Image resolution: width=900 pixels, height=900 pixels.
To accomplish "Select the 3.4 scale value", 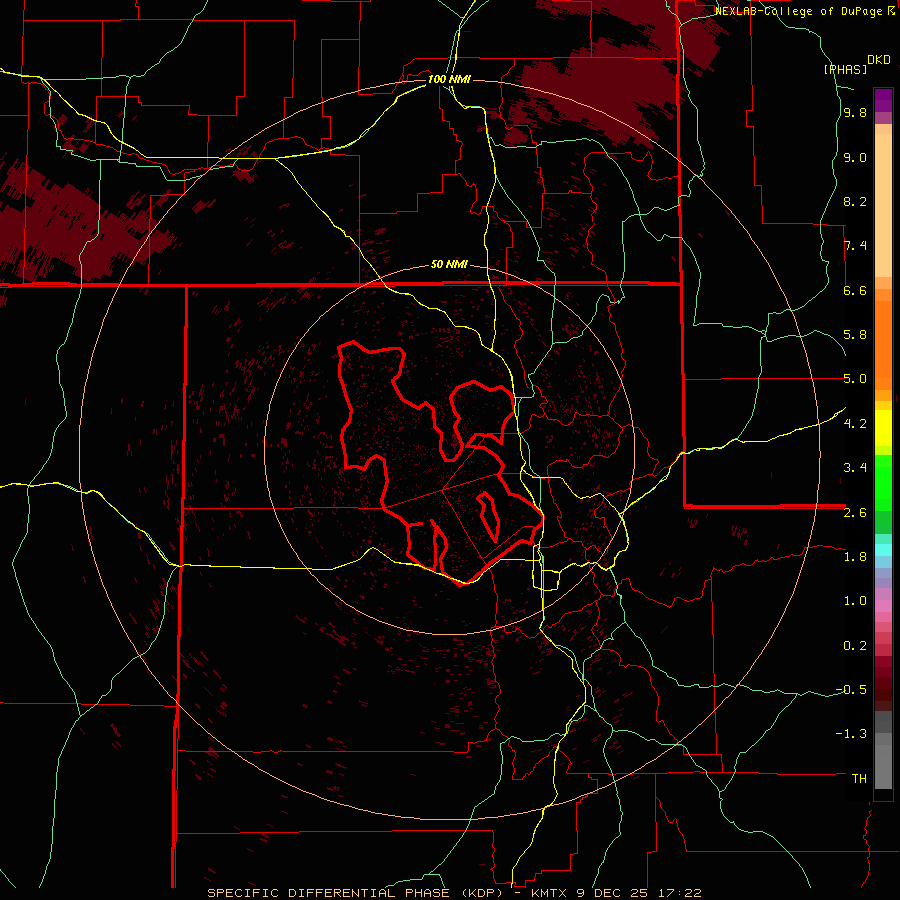I will (855, 468).
